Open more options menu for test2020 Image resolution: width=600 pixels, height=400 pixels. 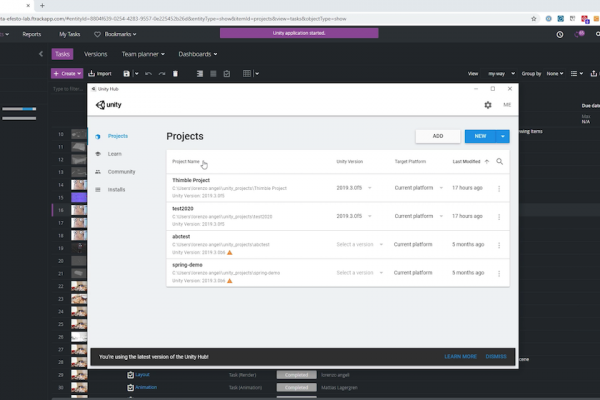(499, 217)
